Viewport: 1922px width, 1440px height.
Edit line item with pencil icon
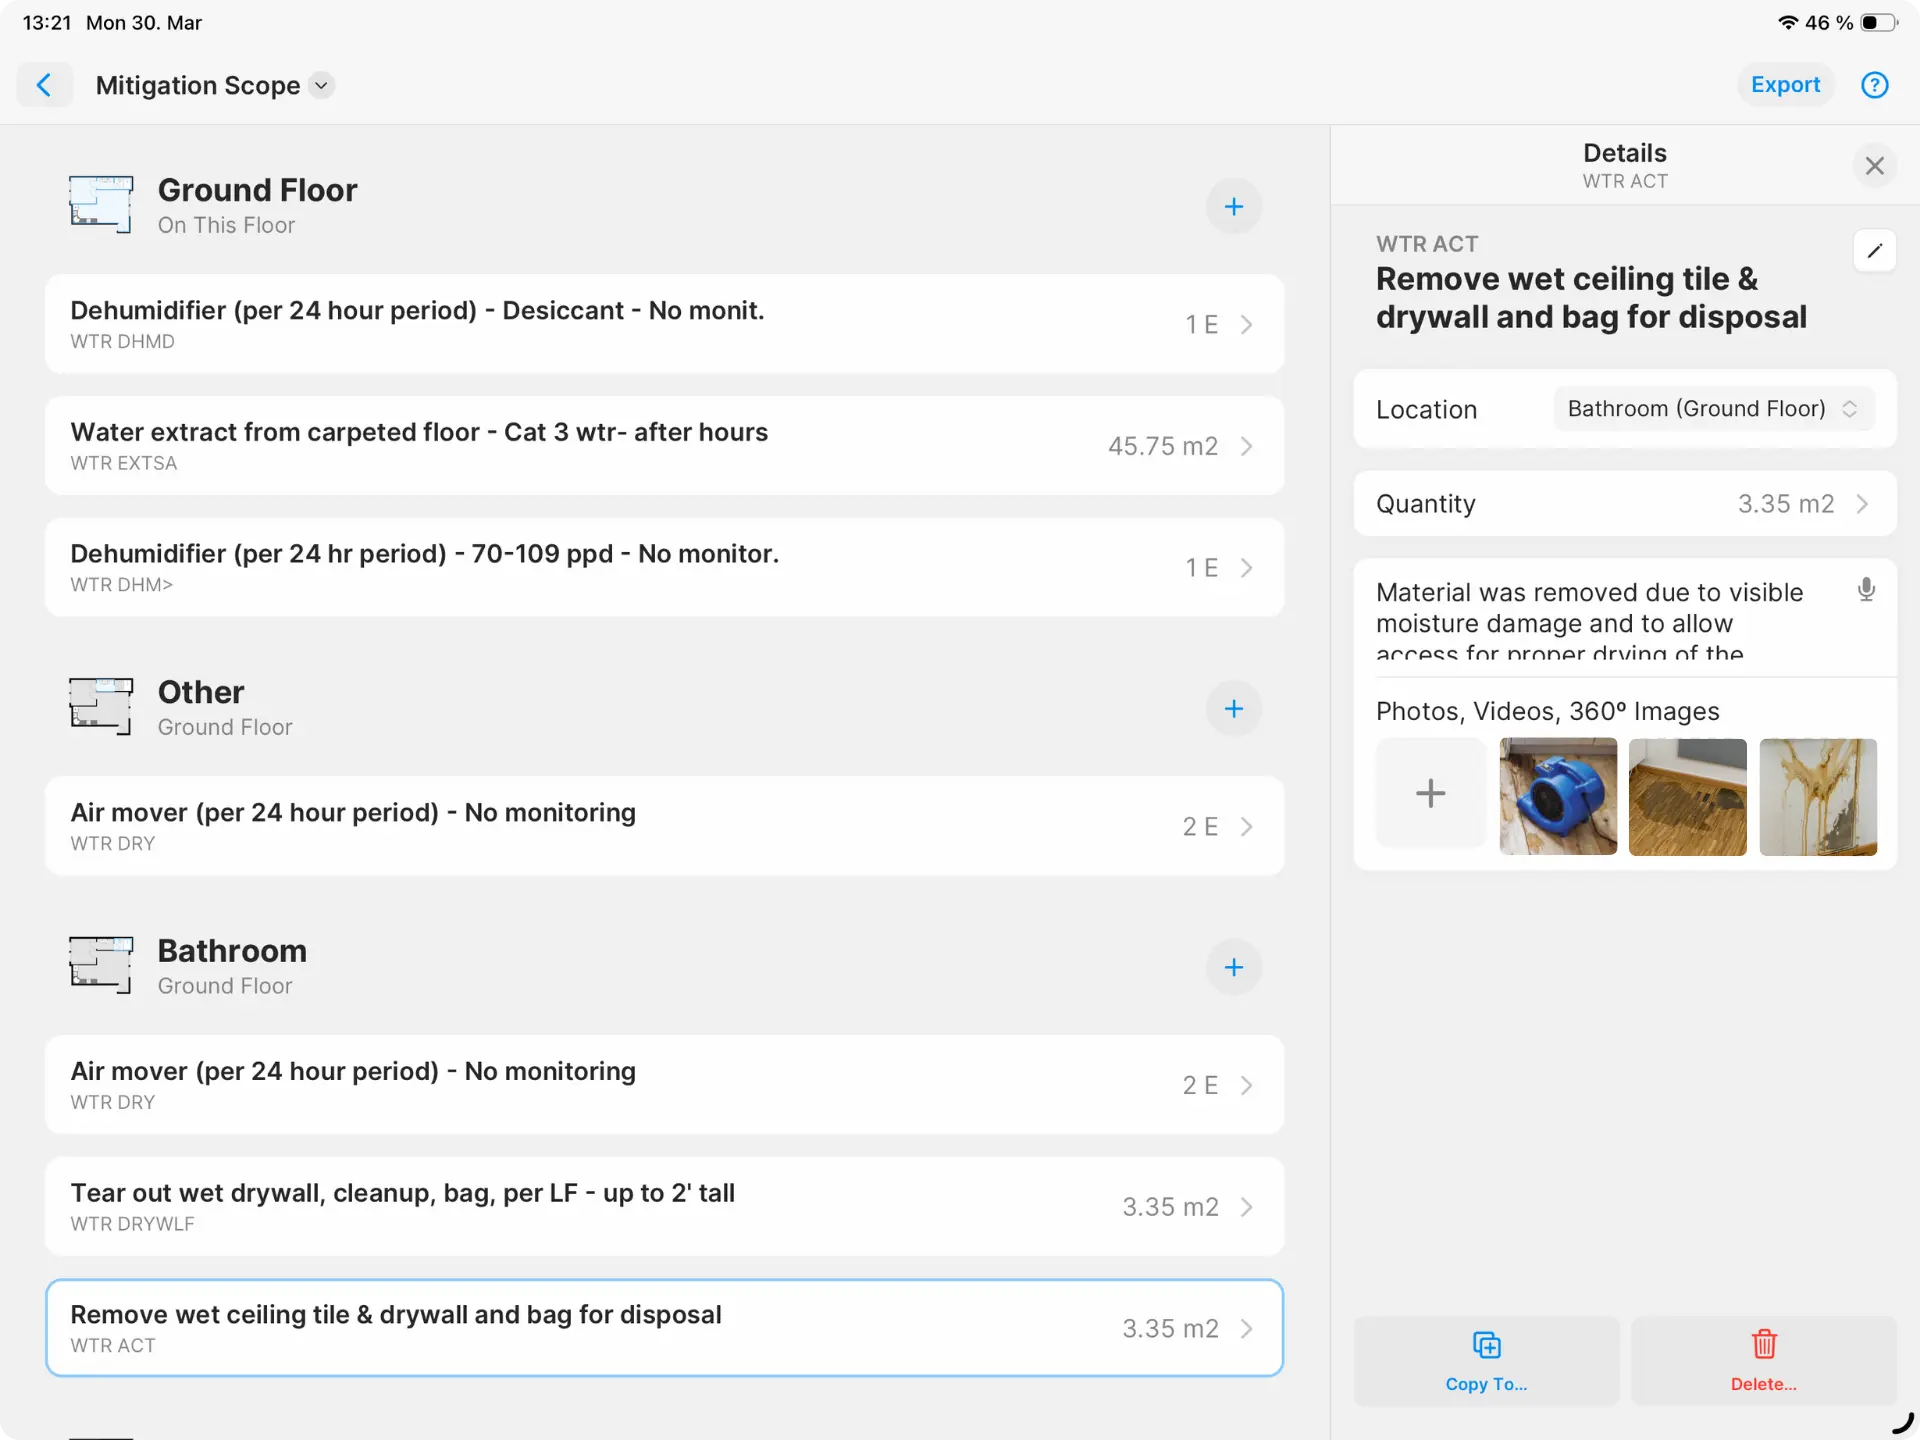point(1874,251)
